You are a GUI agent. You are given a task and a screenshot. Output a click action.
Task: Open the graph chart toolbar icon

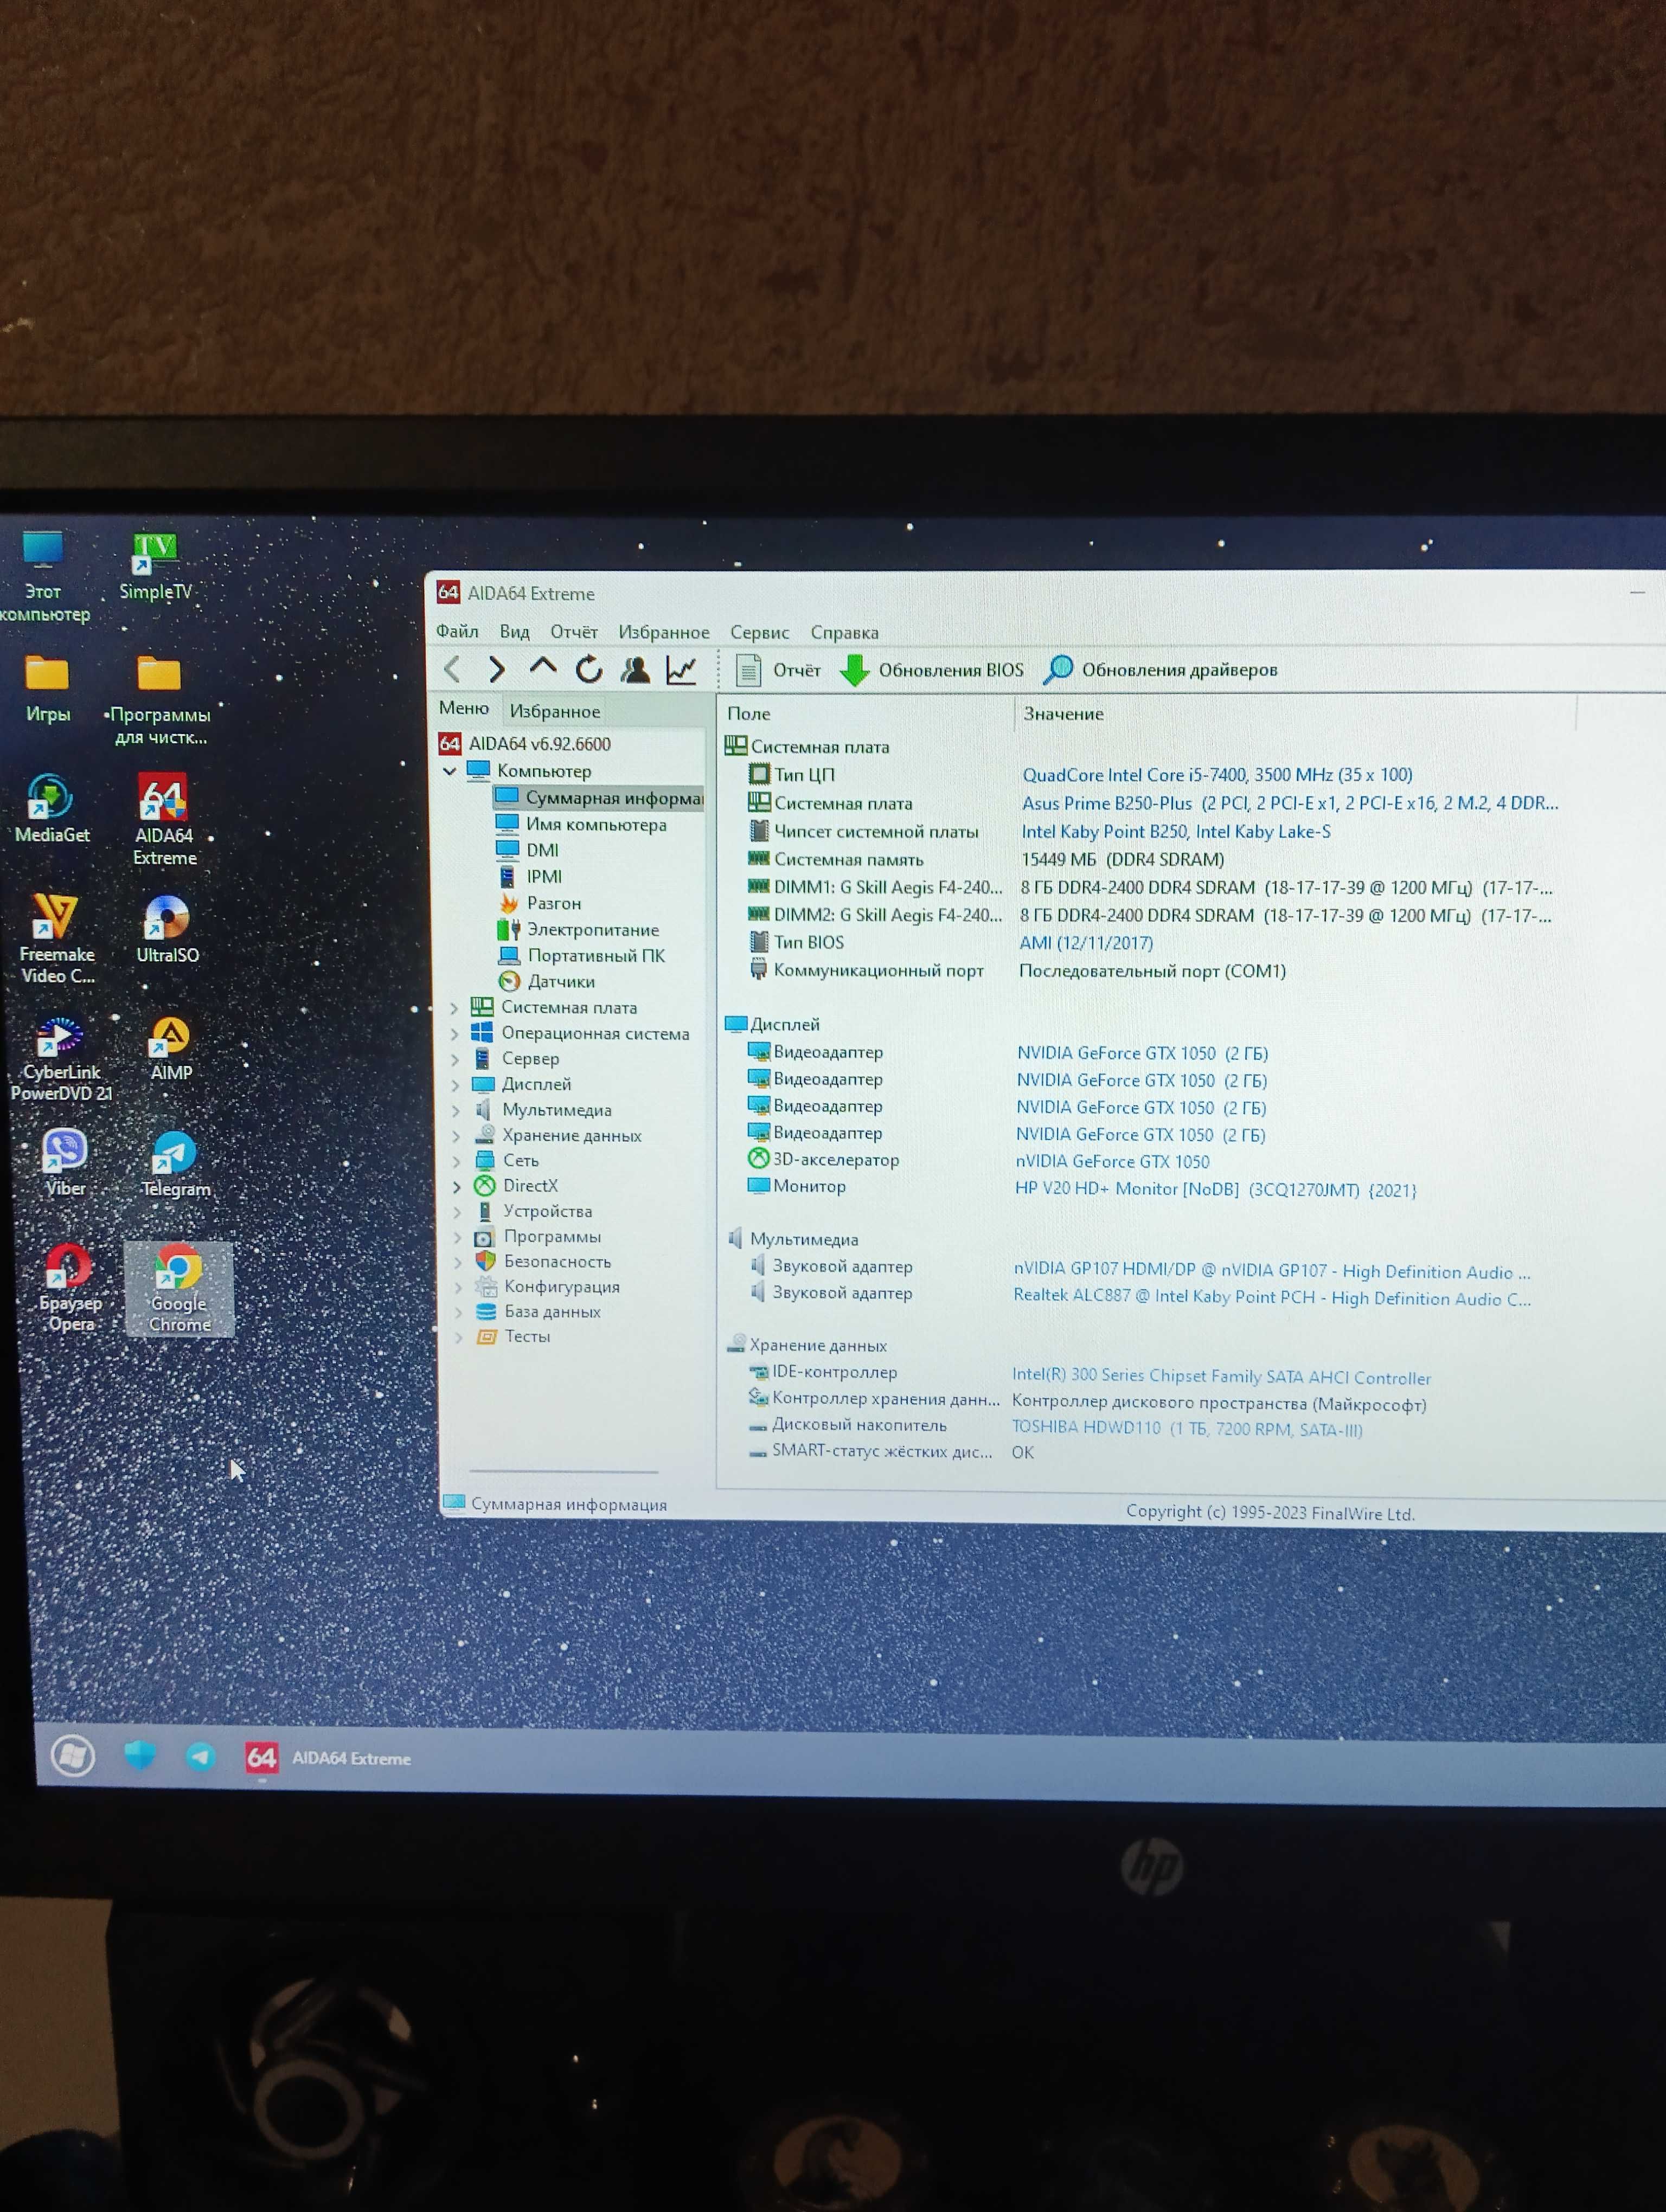[x=682, y=670]
